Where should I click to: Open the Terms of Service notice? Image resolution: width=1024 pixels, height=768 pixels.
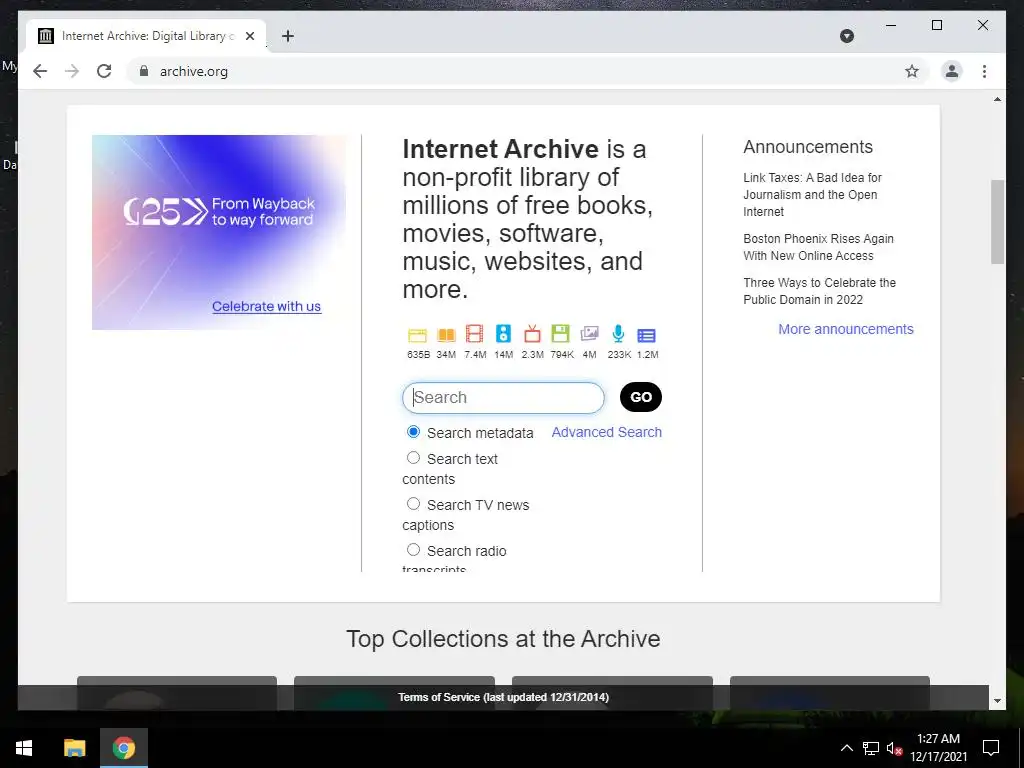[x=504, y=697]
